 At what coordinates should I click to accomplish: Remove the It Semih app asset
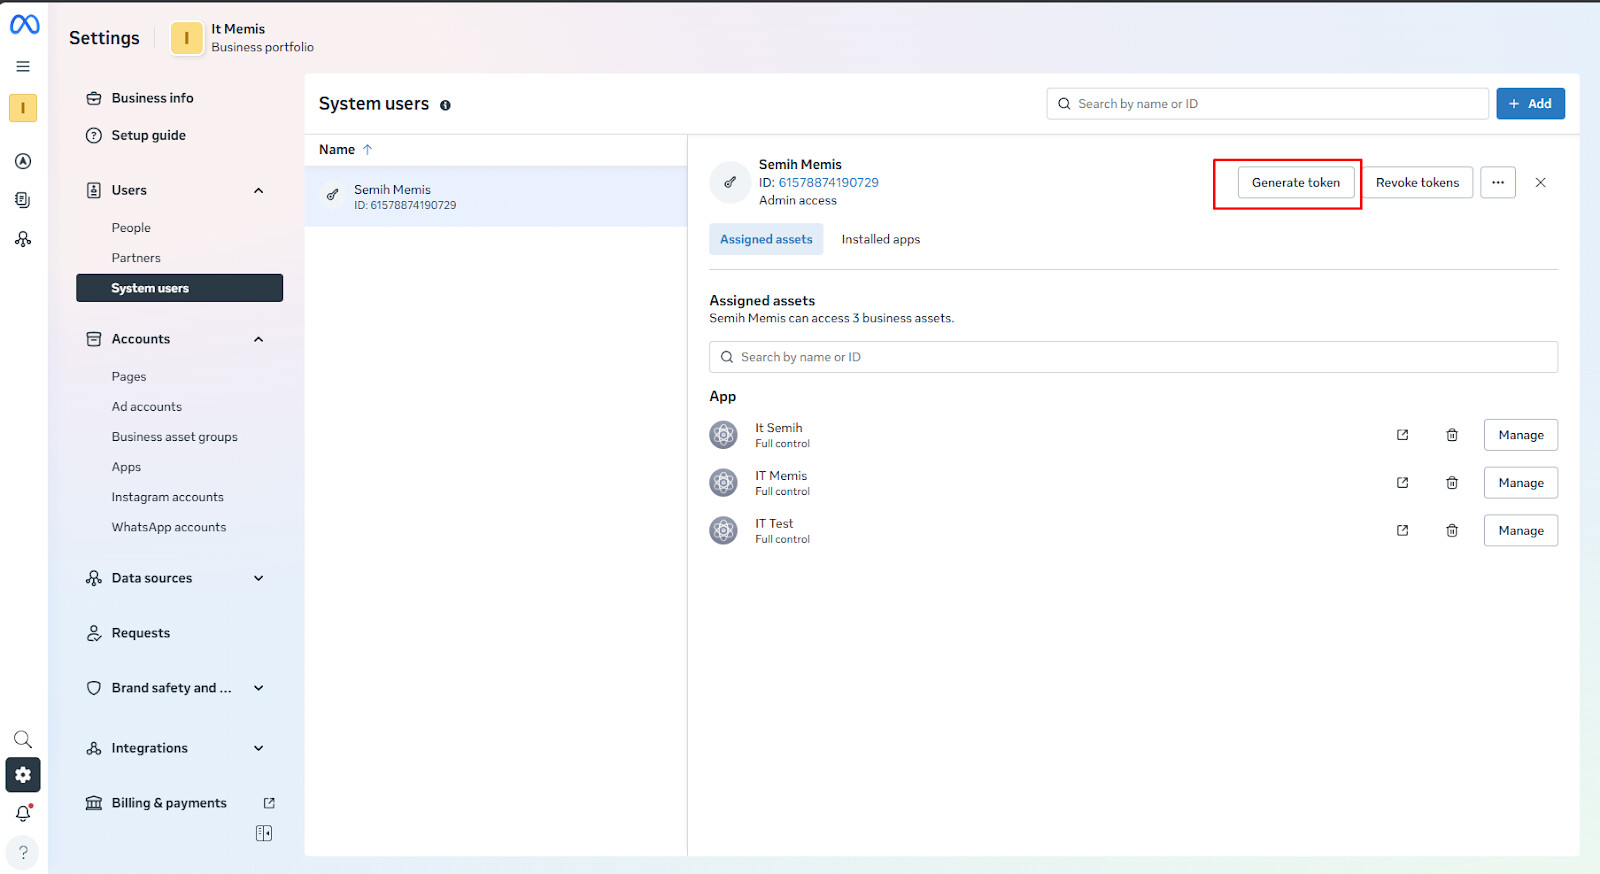point(1452,435)
